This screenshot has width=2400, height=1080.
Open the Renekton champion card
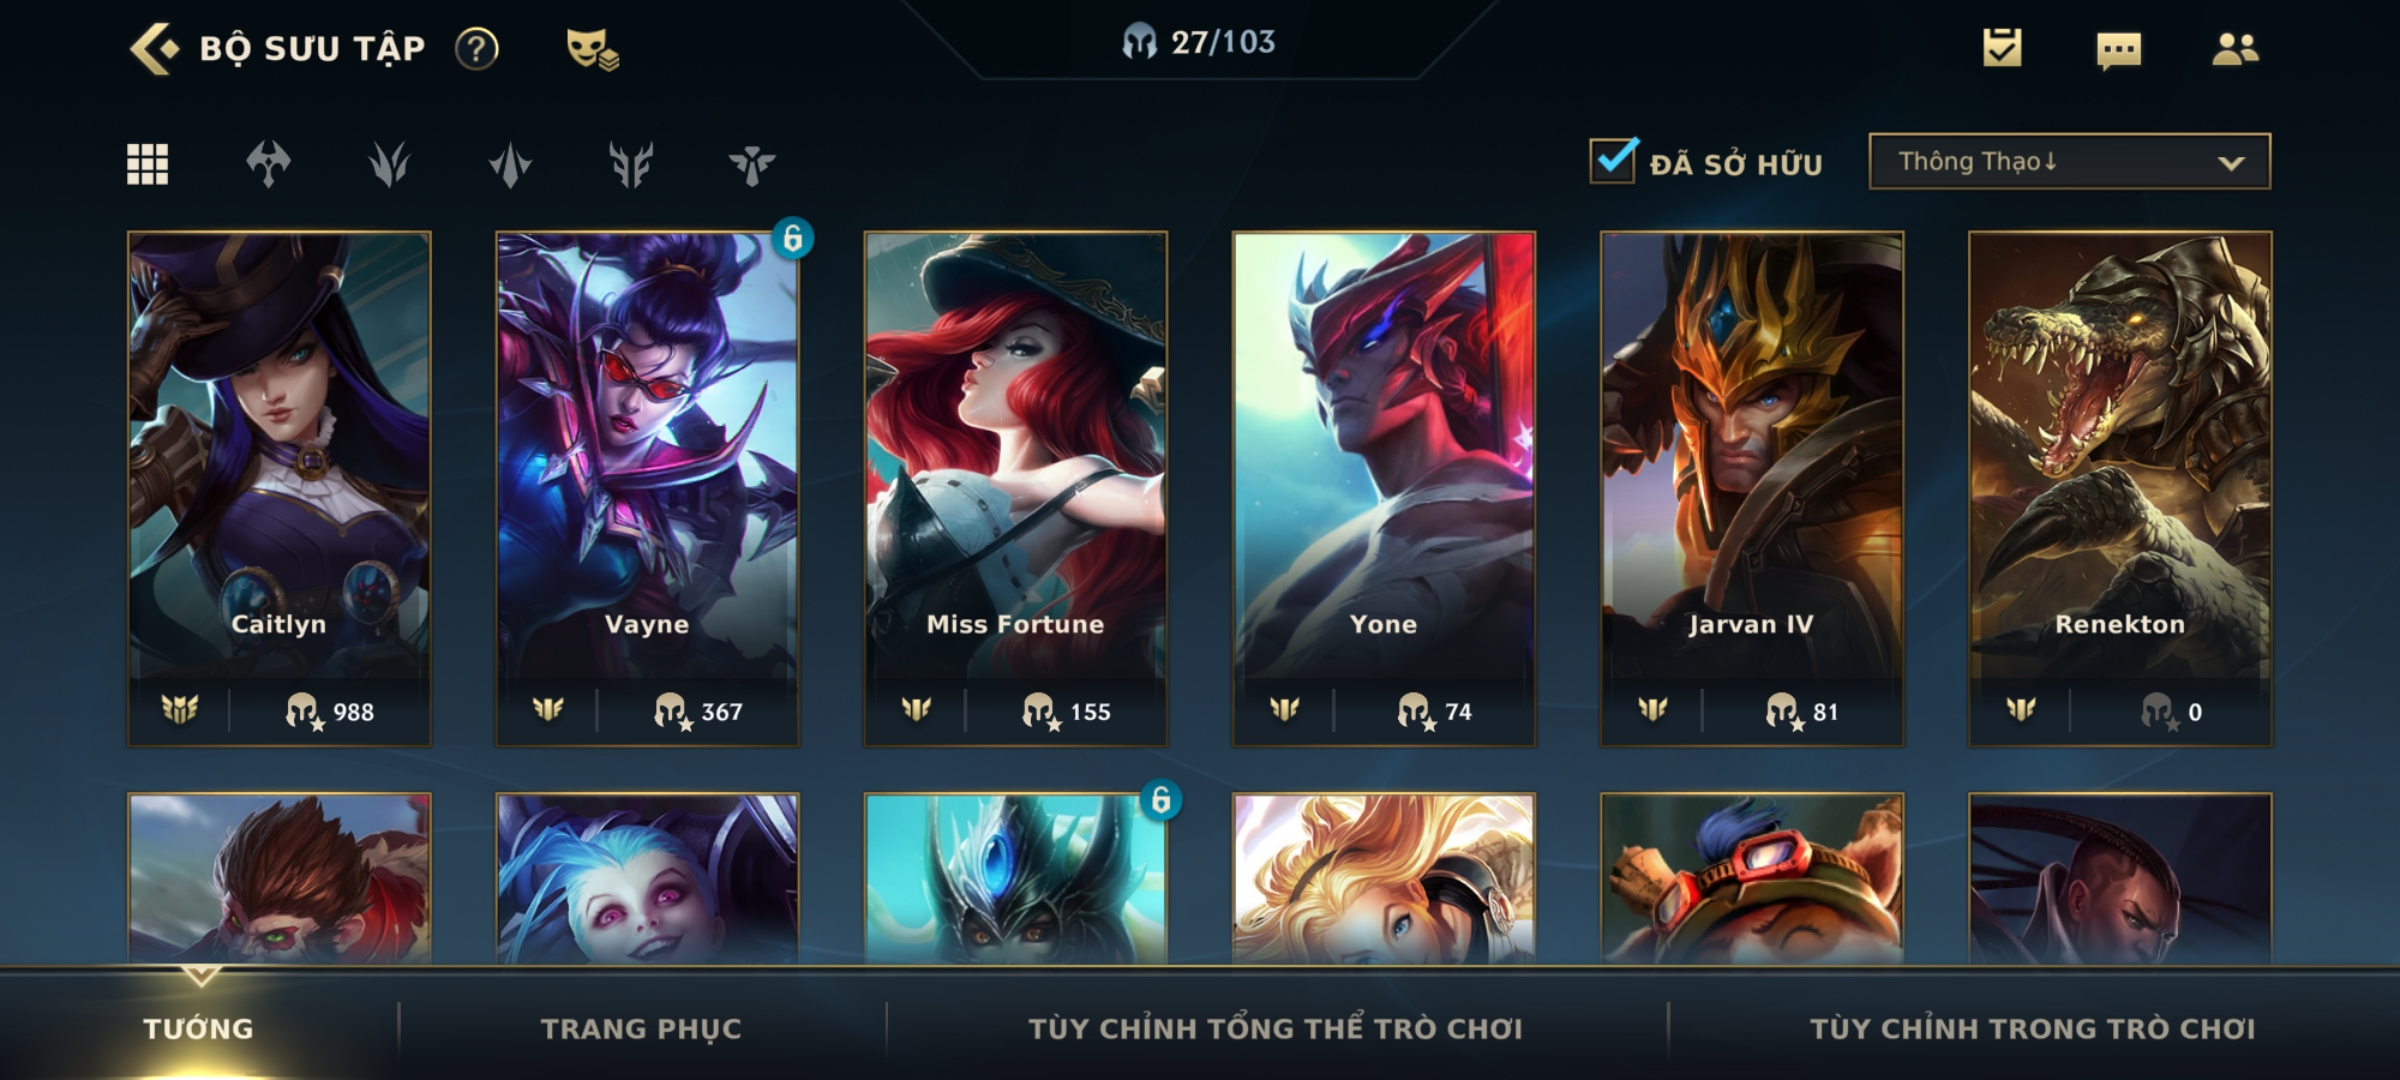point(2120,489)
